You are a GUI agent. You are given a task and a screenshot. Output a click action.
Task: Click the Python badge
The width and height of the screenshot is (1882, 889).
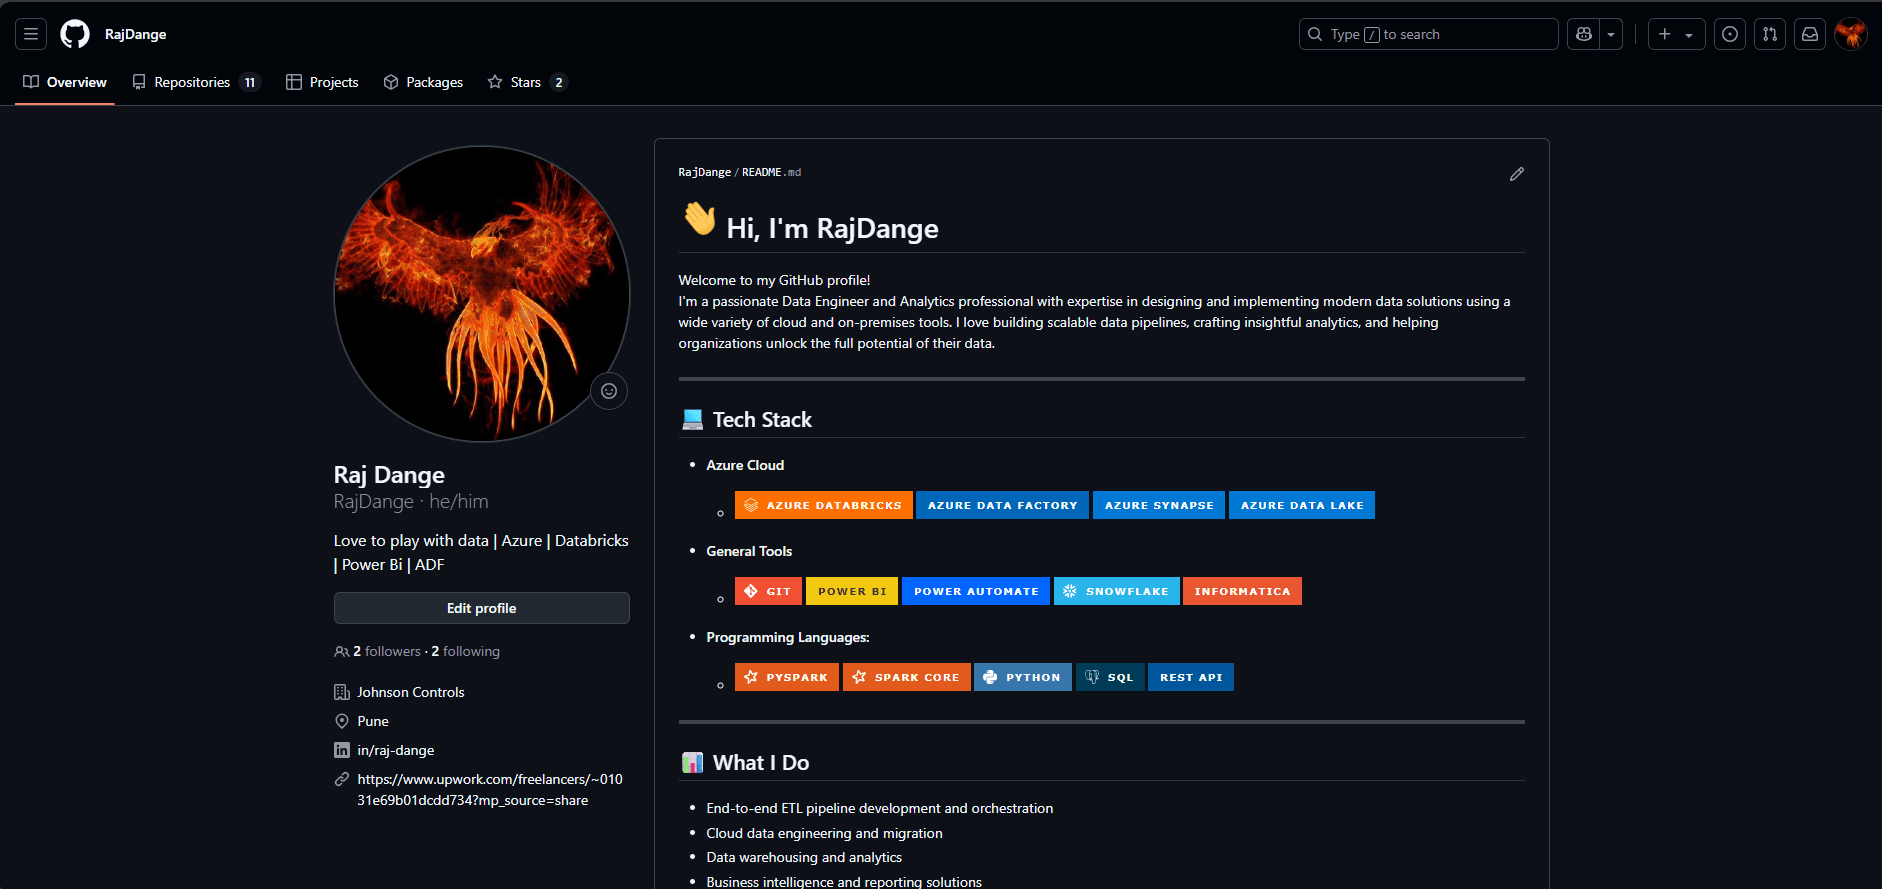click(x=1023, y=677)
